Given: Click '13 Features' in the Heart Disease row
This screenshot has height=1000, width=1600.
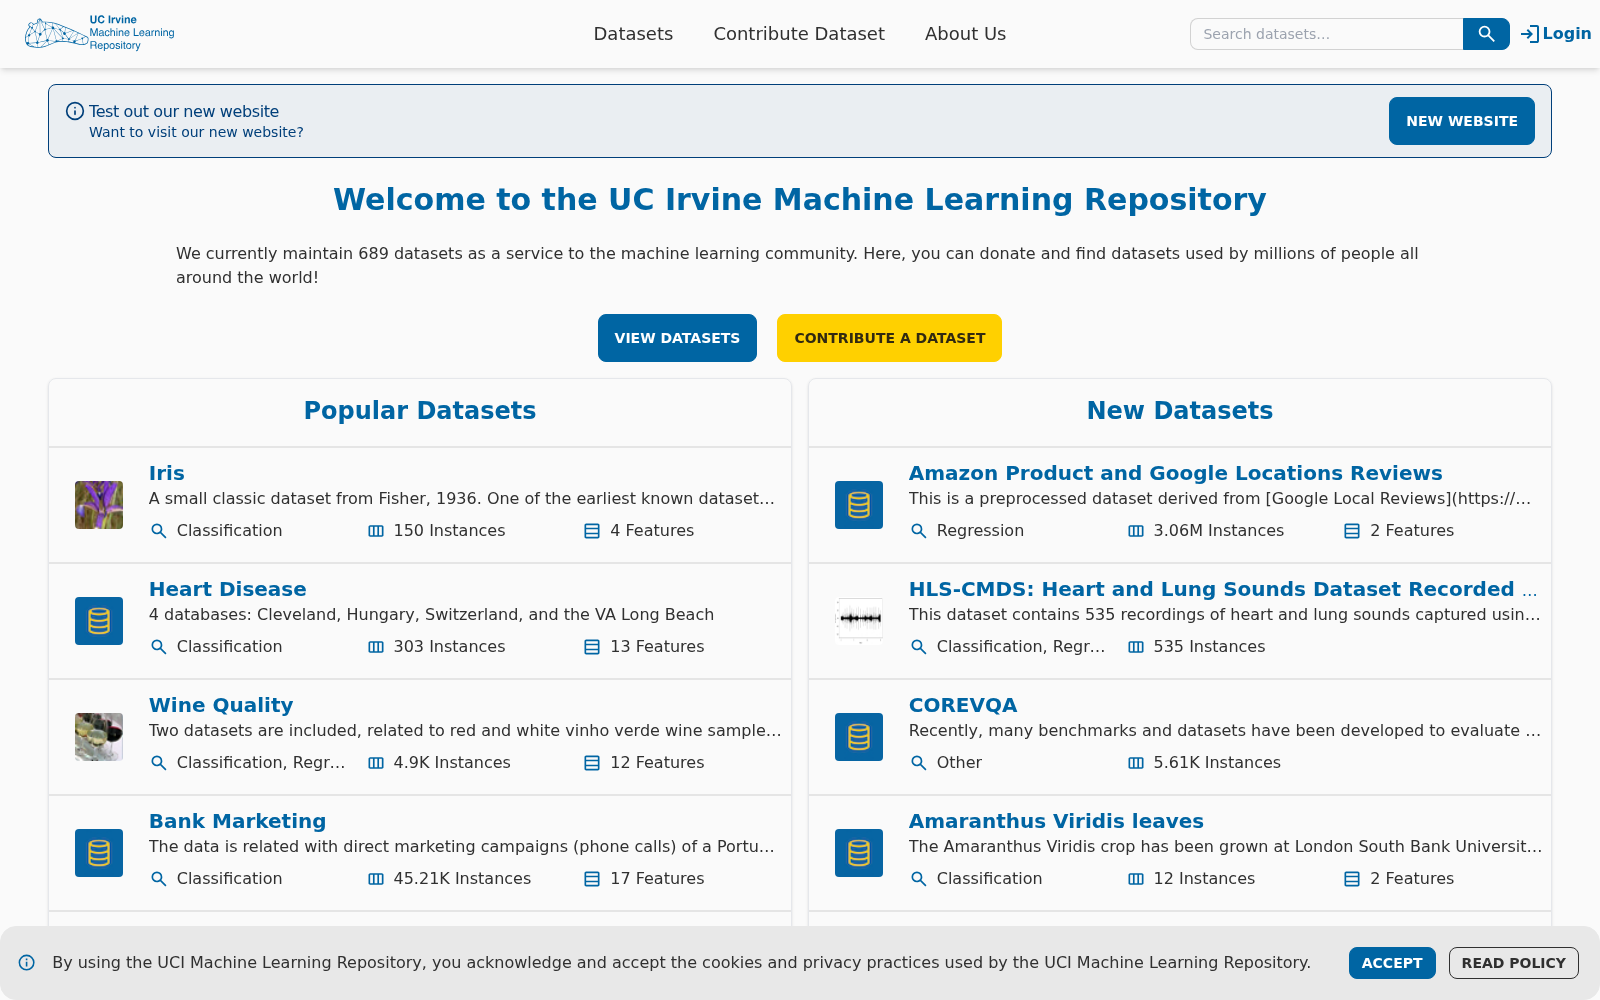Looking at the screenshot, I should [x=657, y=647].
